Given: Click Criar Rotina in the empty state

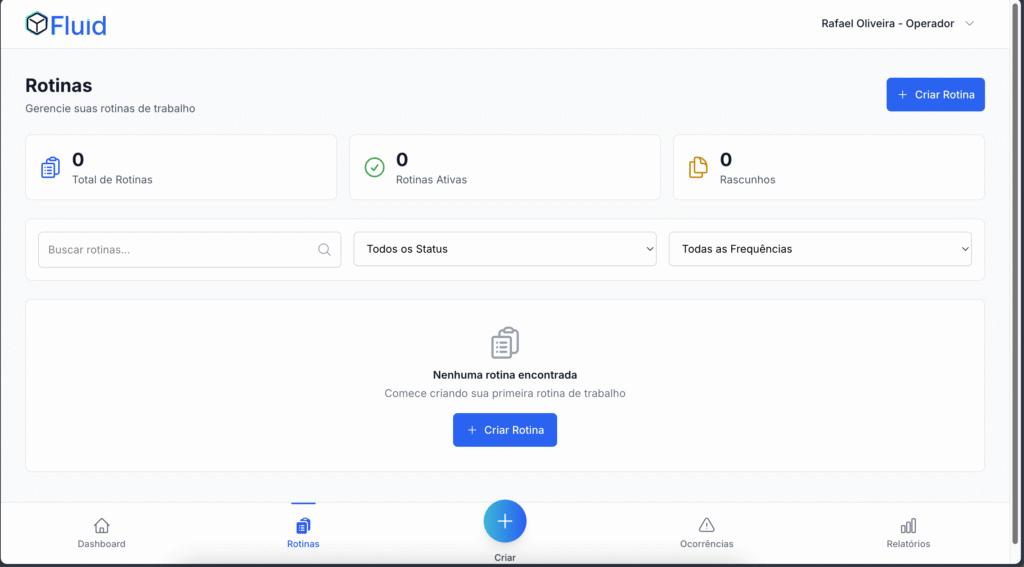Looking at the screenshot, I should (504, 430).
